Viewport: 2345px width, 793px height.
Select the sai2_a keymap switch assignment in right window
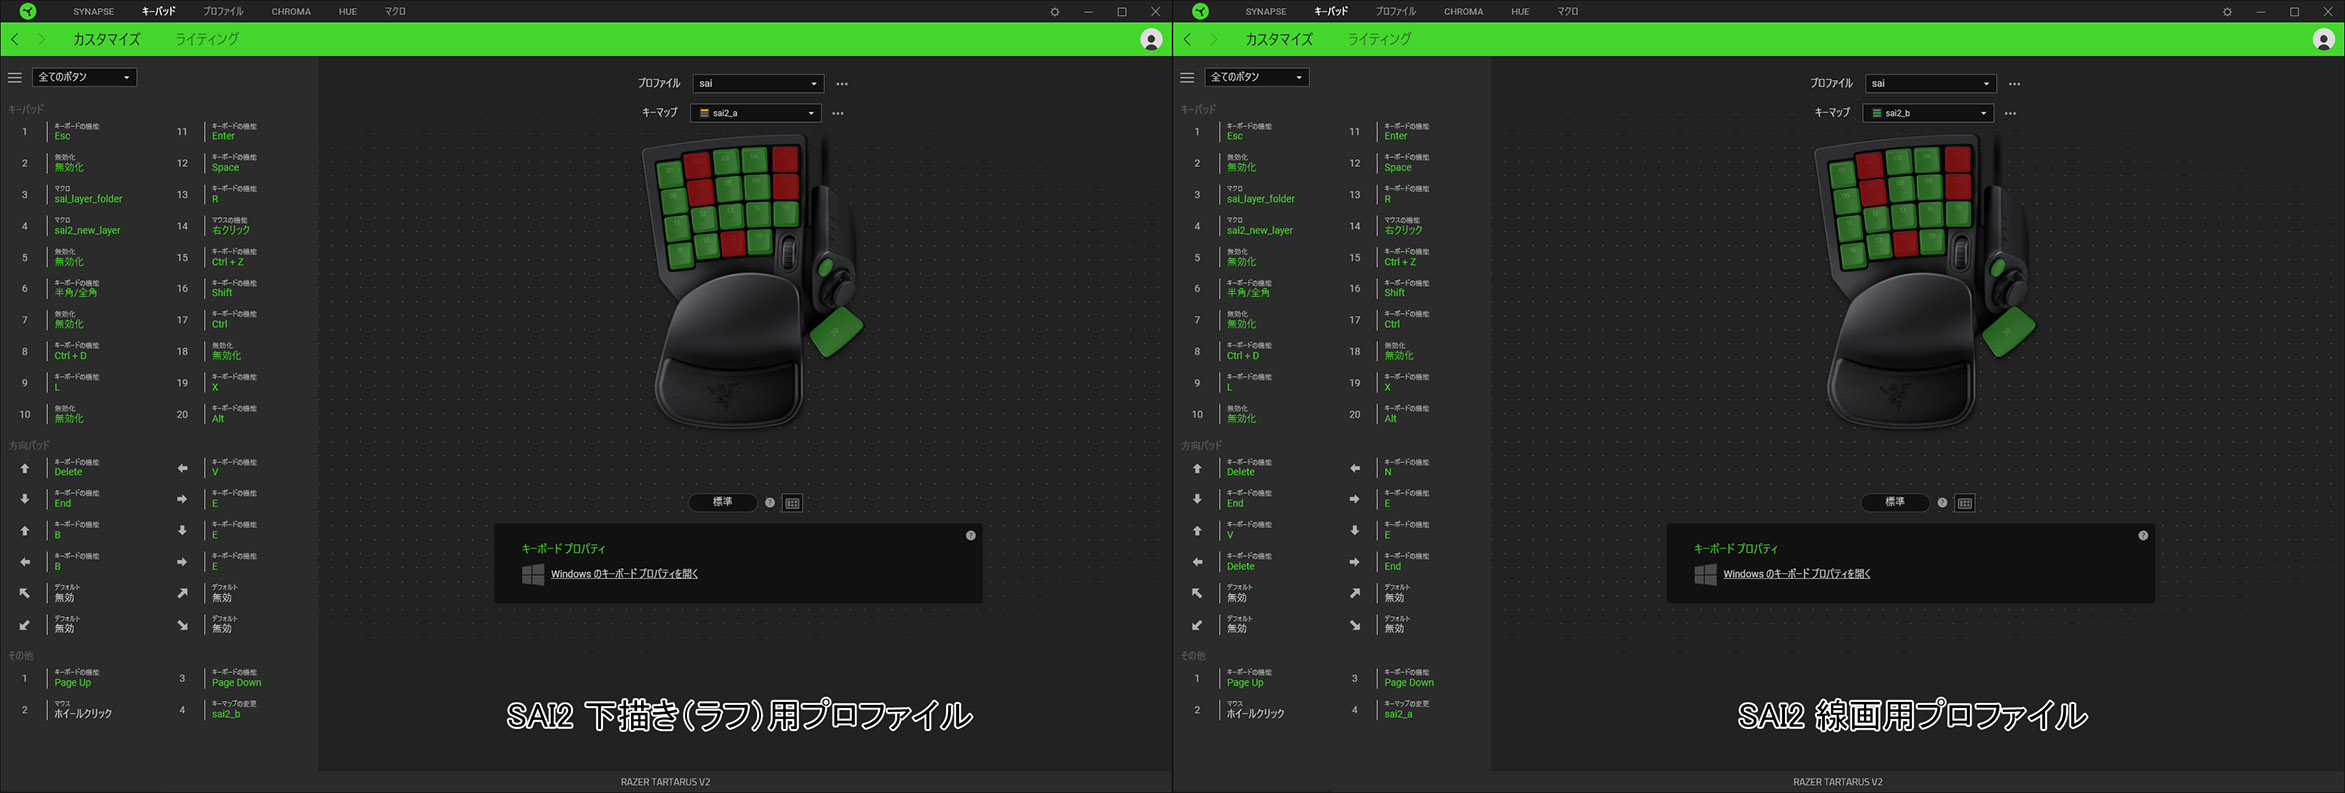tap(1406, 709)
